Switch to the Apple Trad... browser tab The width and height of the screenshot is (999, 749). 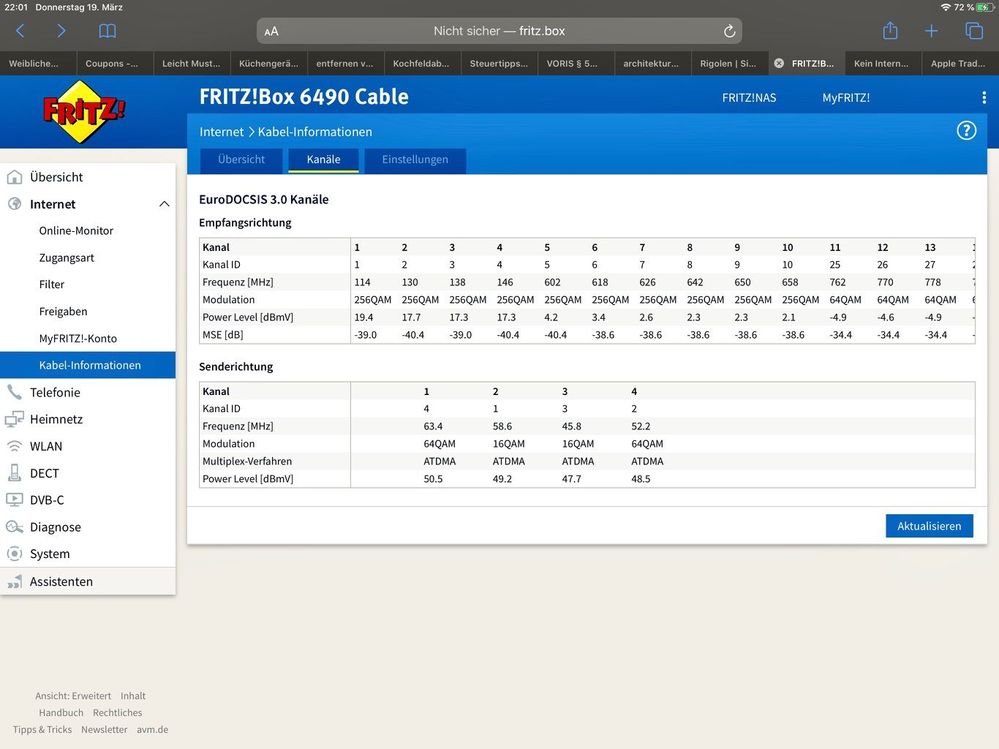tap(959, 63)
